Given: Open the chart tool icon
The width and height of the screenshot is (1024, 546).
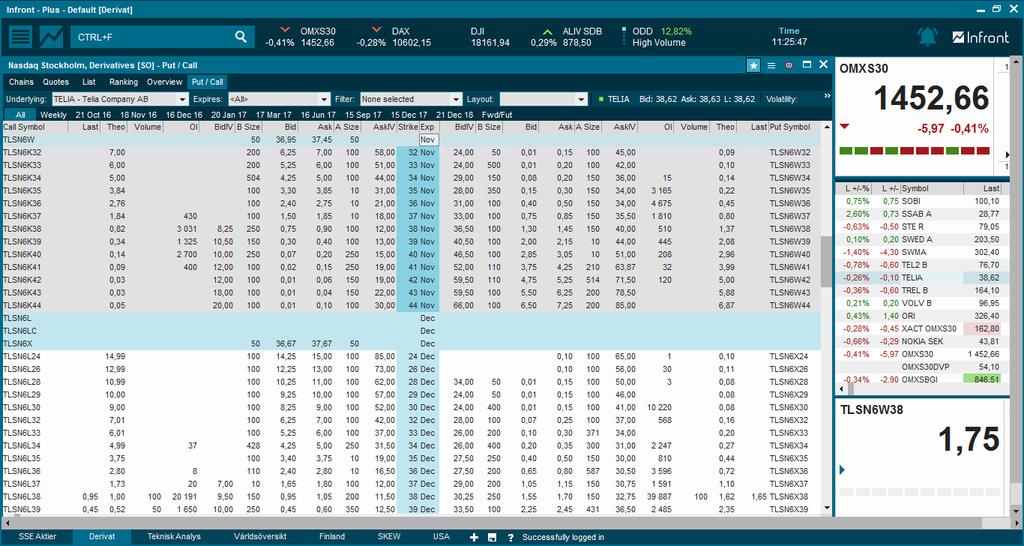Looking at the screenshot, I should coord(51,37).
